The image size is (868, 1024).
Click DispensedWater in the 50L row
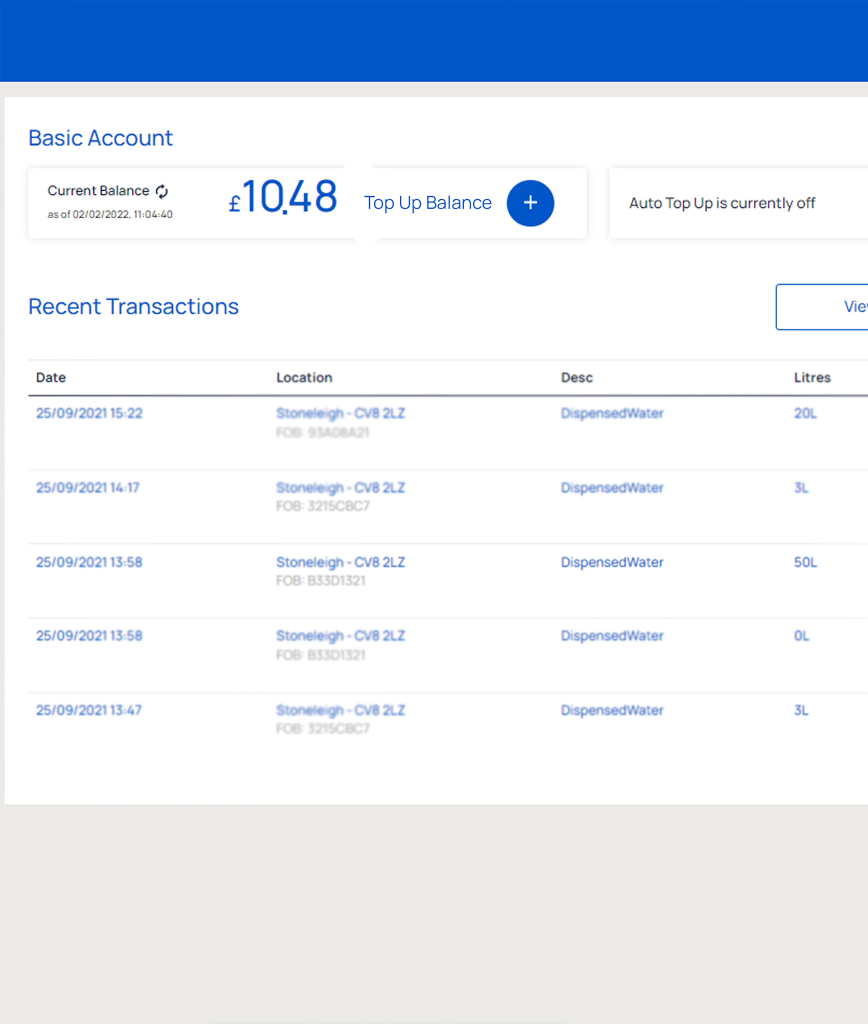[x=612, y=562]
